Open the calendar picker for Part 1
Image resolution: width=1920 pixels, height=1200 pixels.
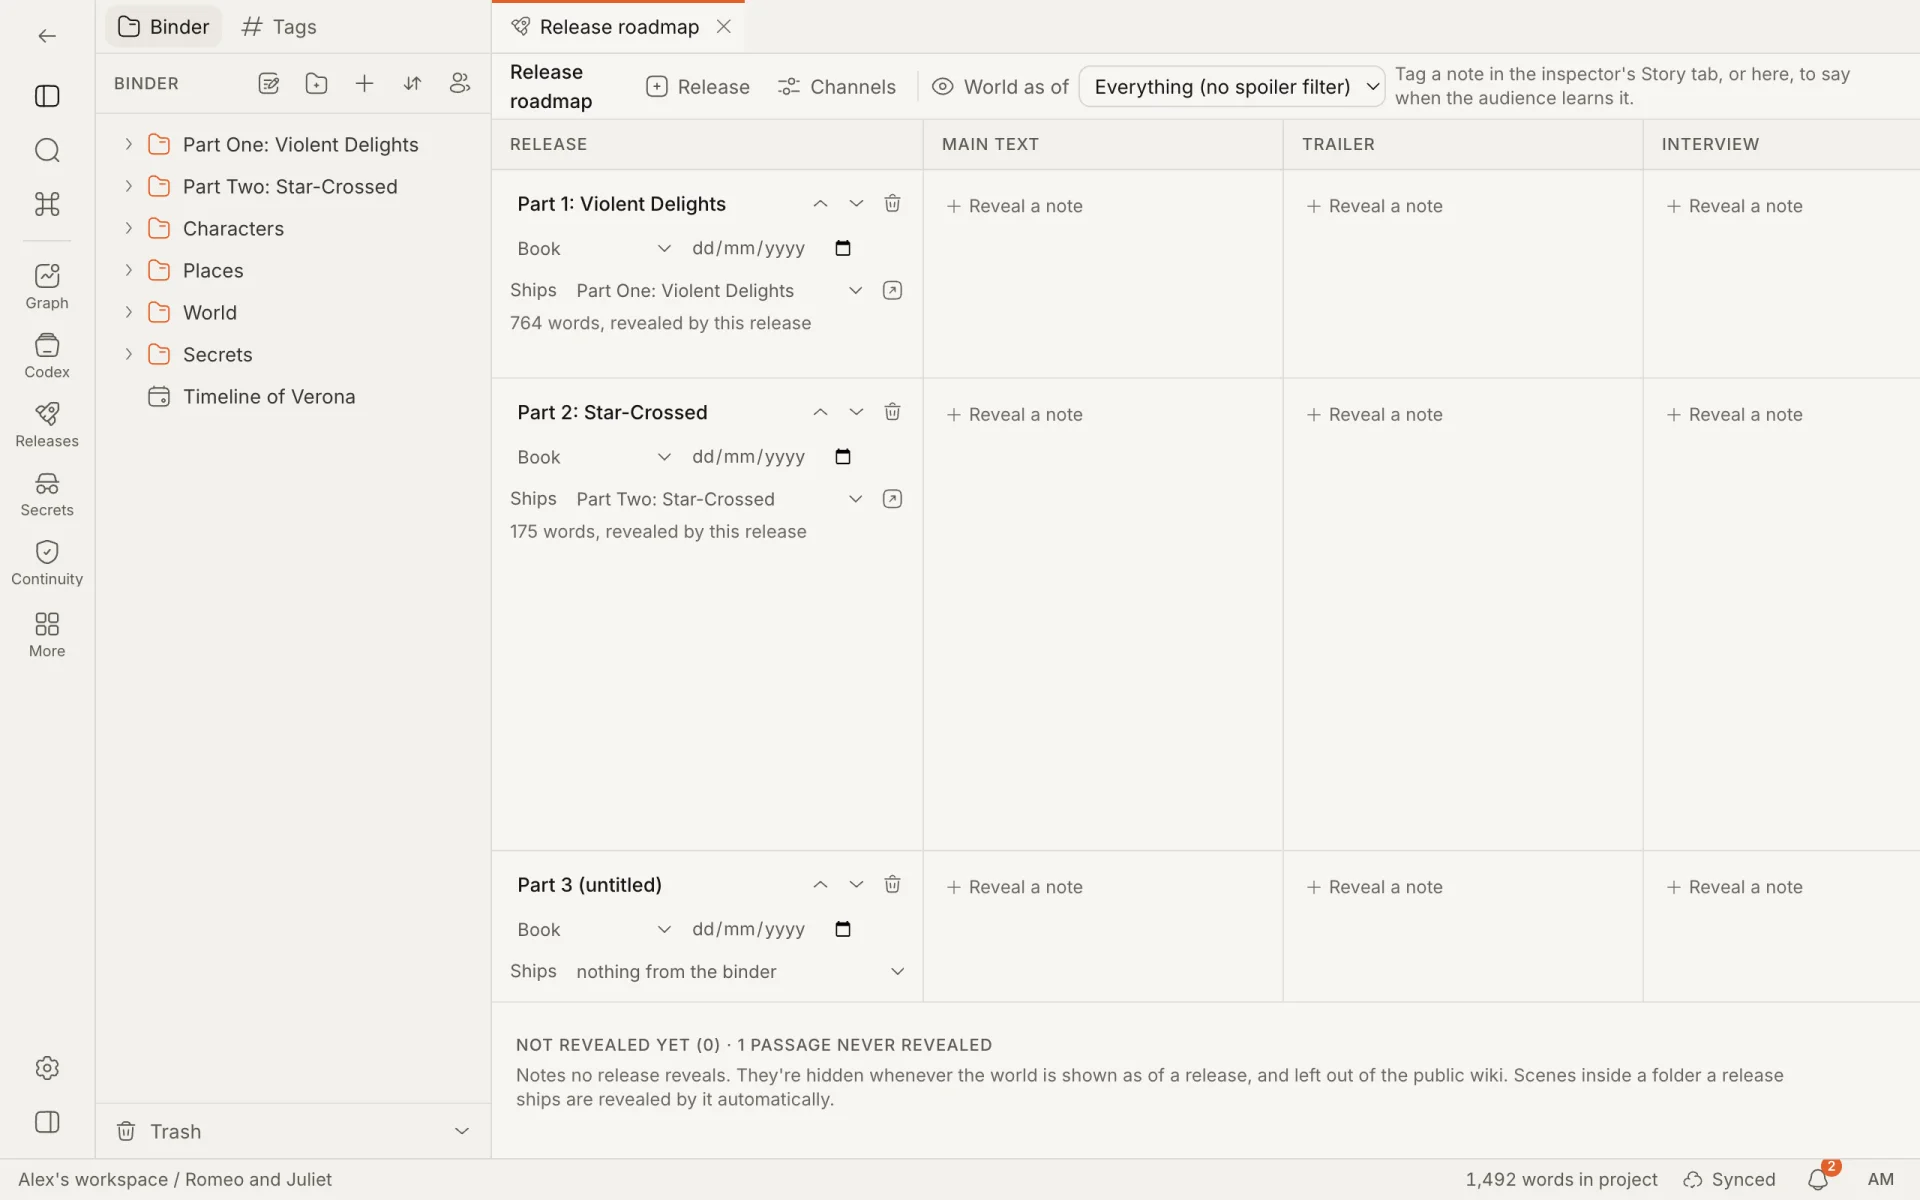click(843, 248)
